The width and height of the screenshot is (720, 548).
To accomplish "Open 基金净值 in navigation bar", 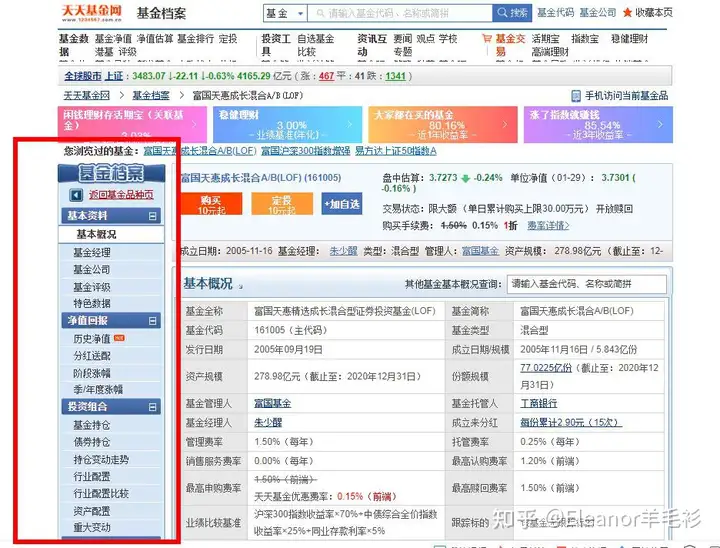I will [x=113, y=39].
